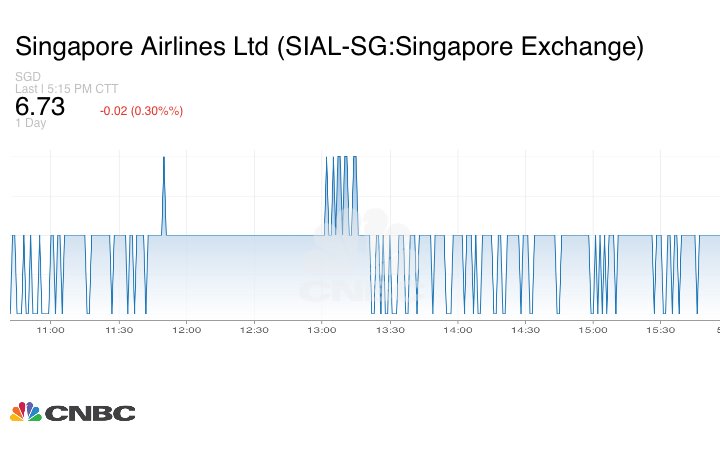The width and height of the screenshot is (720, 450).
Task: Click the Last 5:15 PM CTT timestamp
Action: point(67,89)
